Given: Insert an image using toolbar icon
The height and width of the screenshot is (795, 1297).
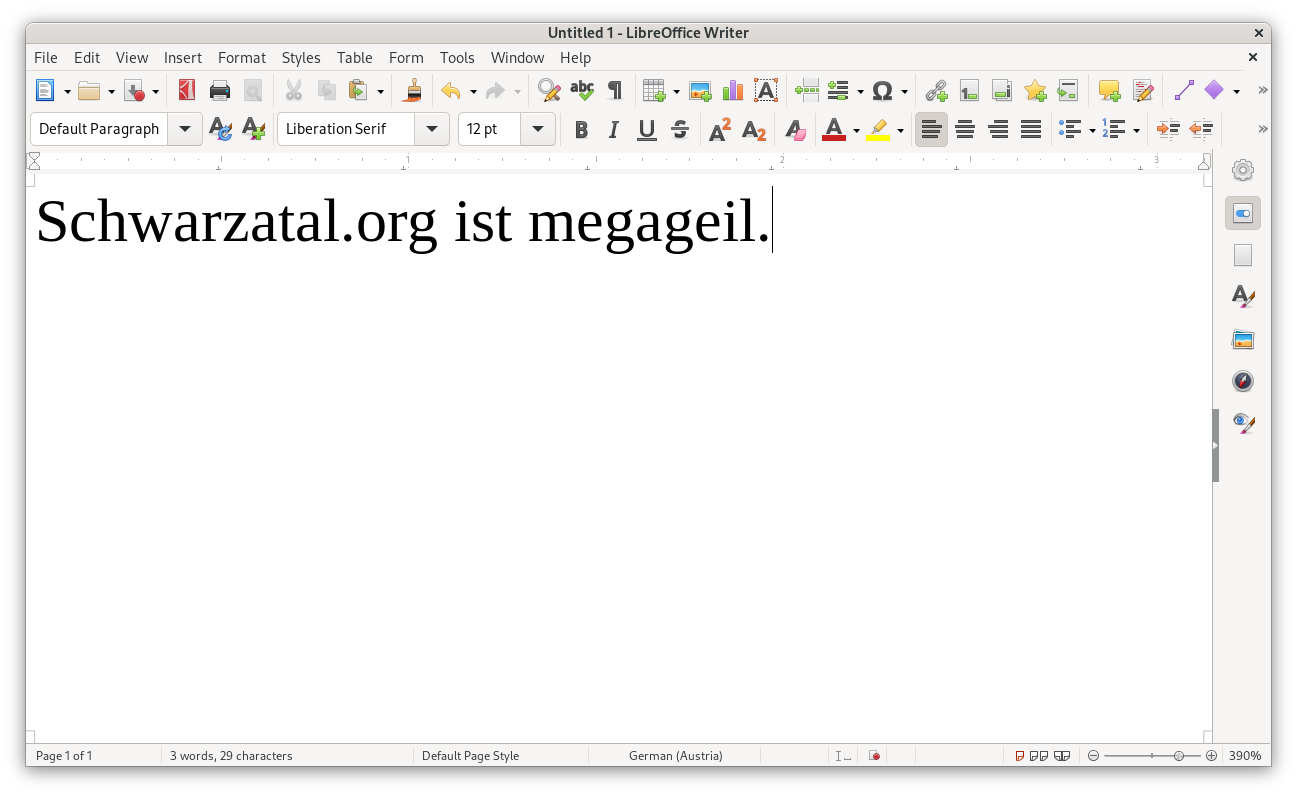Looking at the screenshot, I should [700, 91].
